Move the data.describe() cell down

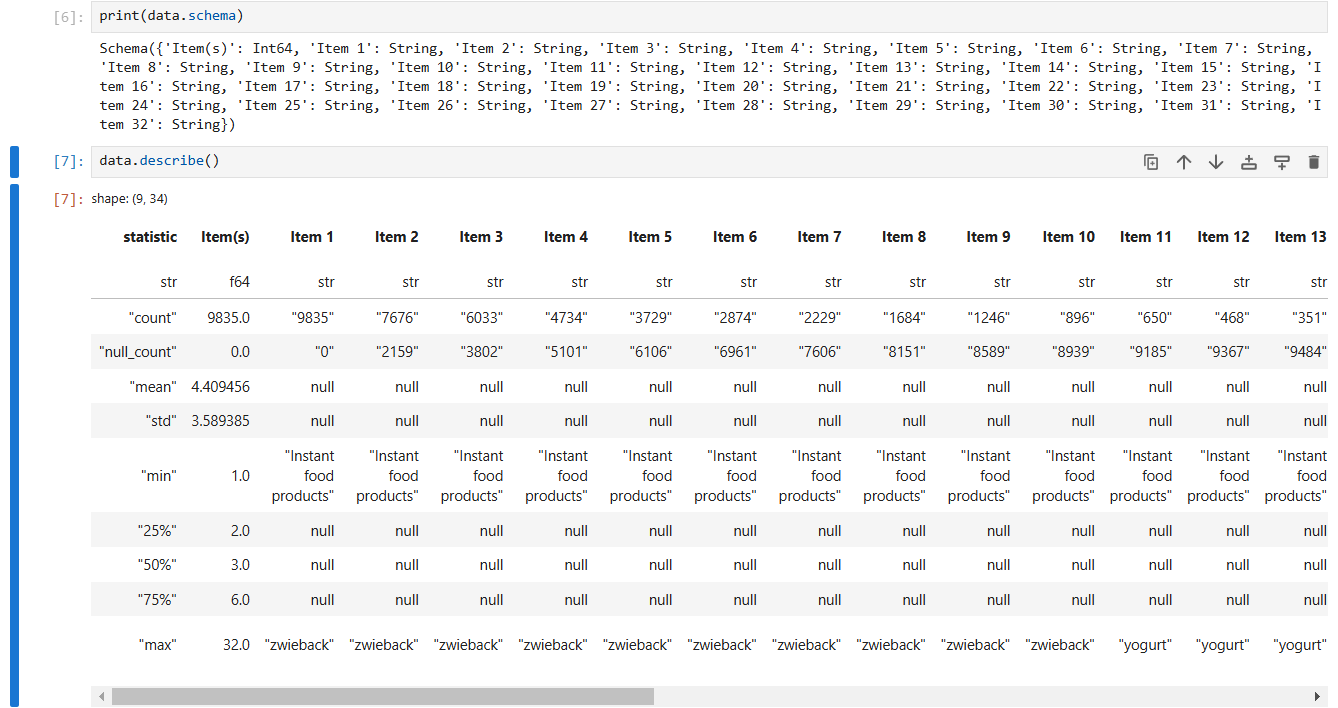pos(1216,162)
